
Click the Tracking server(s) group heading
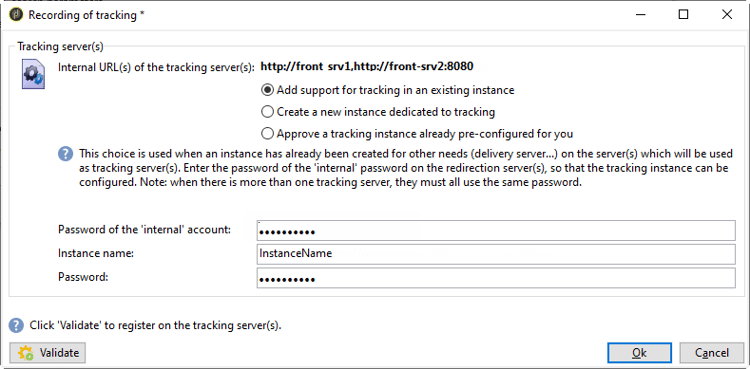[60, 46]
